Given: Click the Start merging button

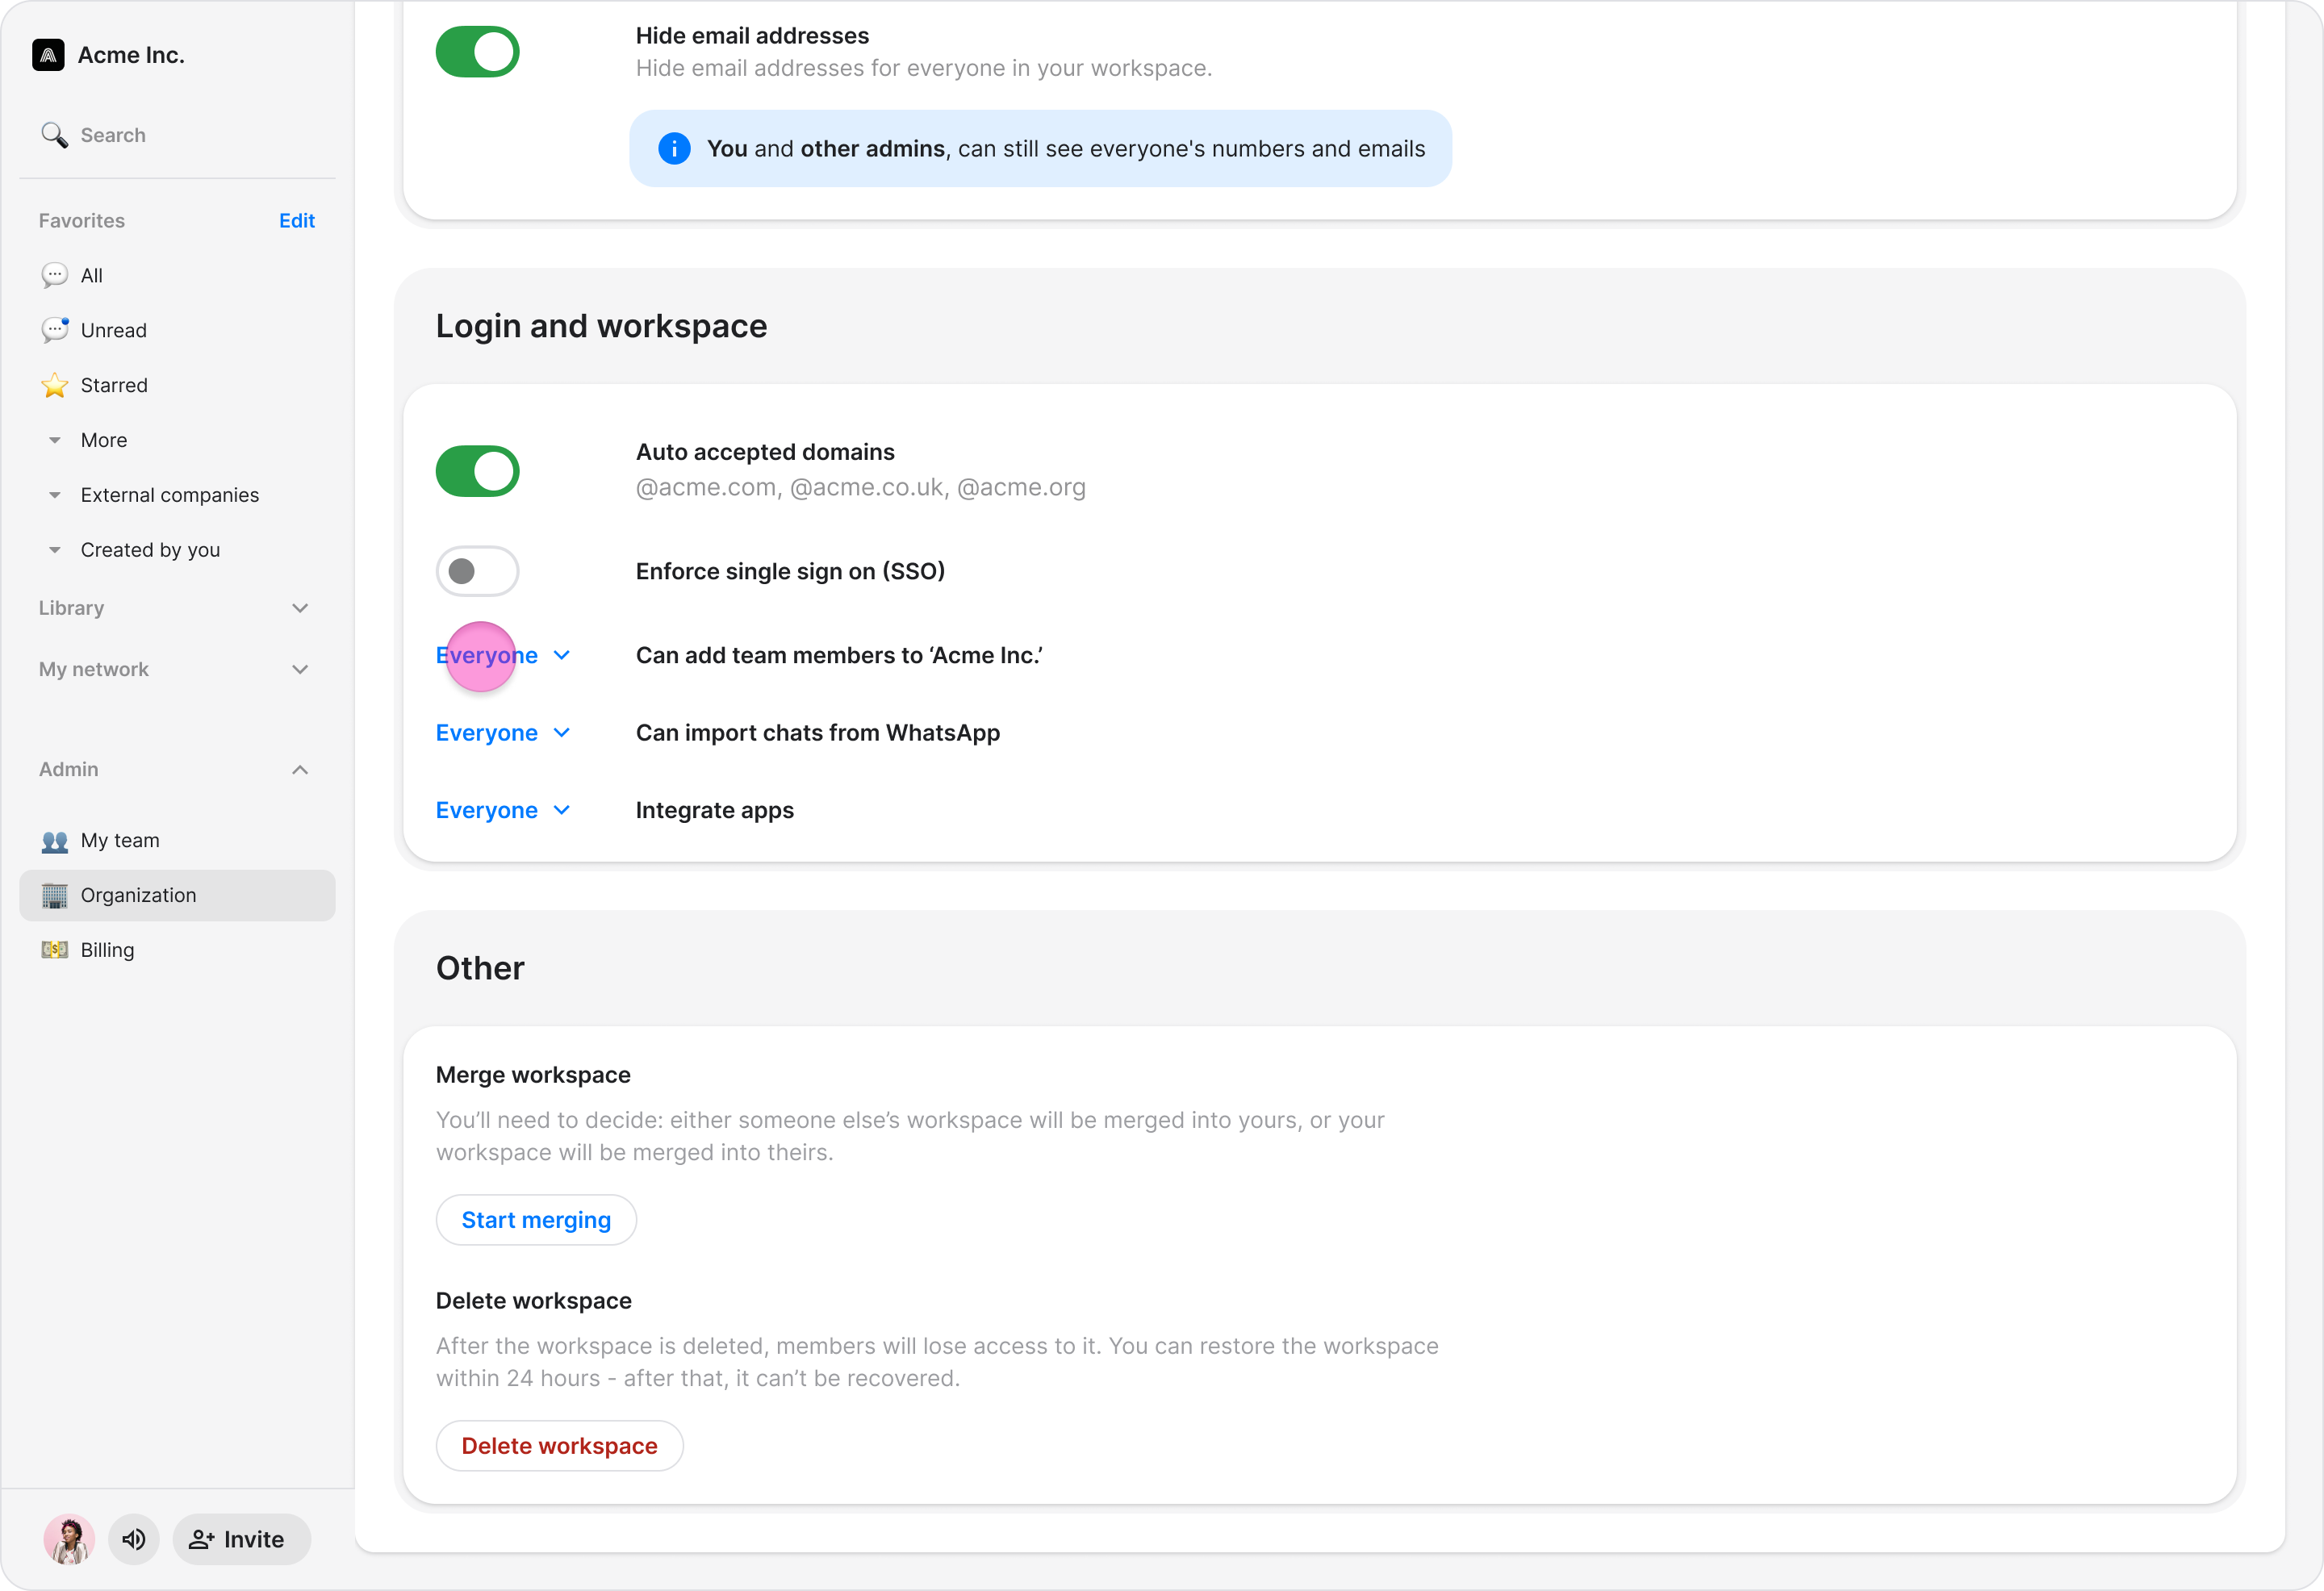Looking at the screenshot, I should pos(536,1220).
